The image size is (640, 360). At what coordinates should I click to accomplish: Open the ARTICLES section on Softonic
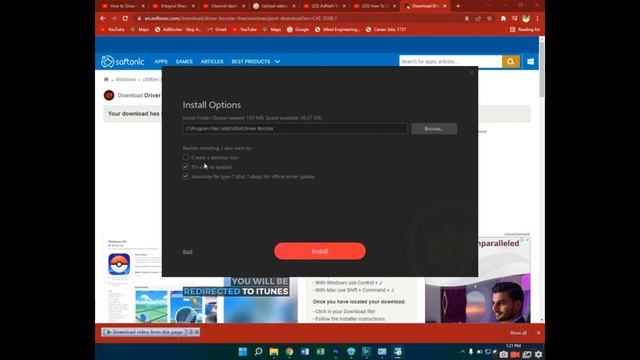[x=212, y=62]
